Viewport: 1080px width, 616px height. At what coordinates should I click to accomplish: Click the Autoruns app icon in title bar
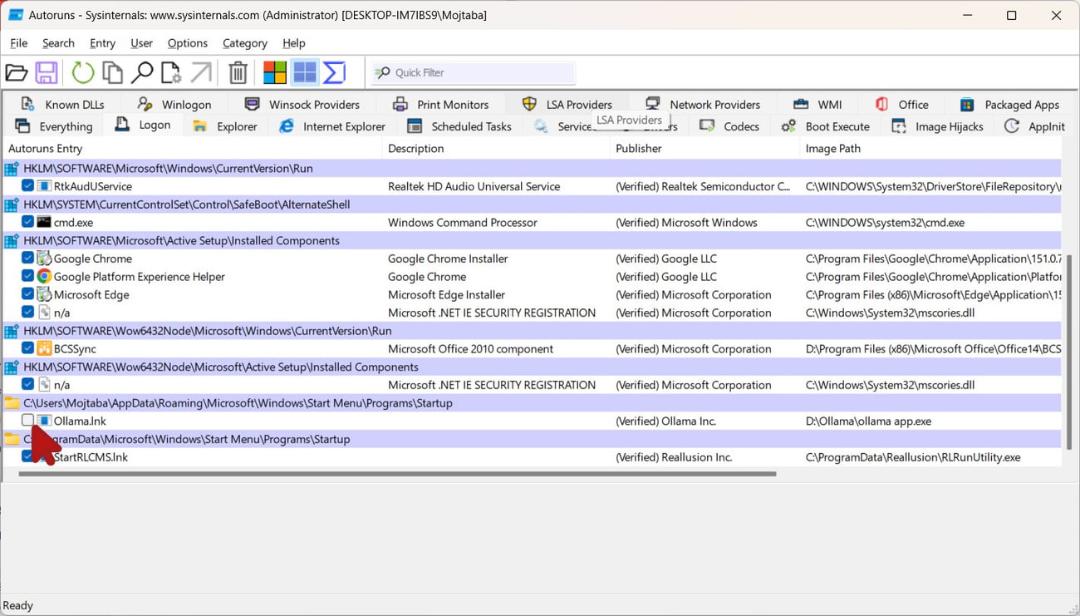coord(16,14)
